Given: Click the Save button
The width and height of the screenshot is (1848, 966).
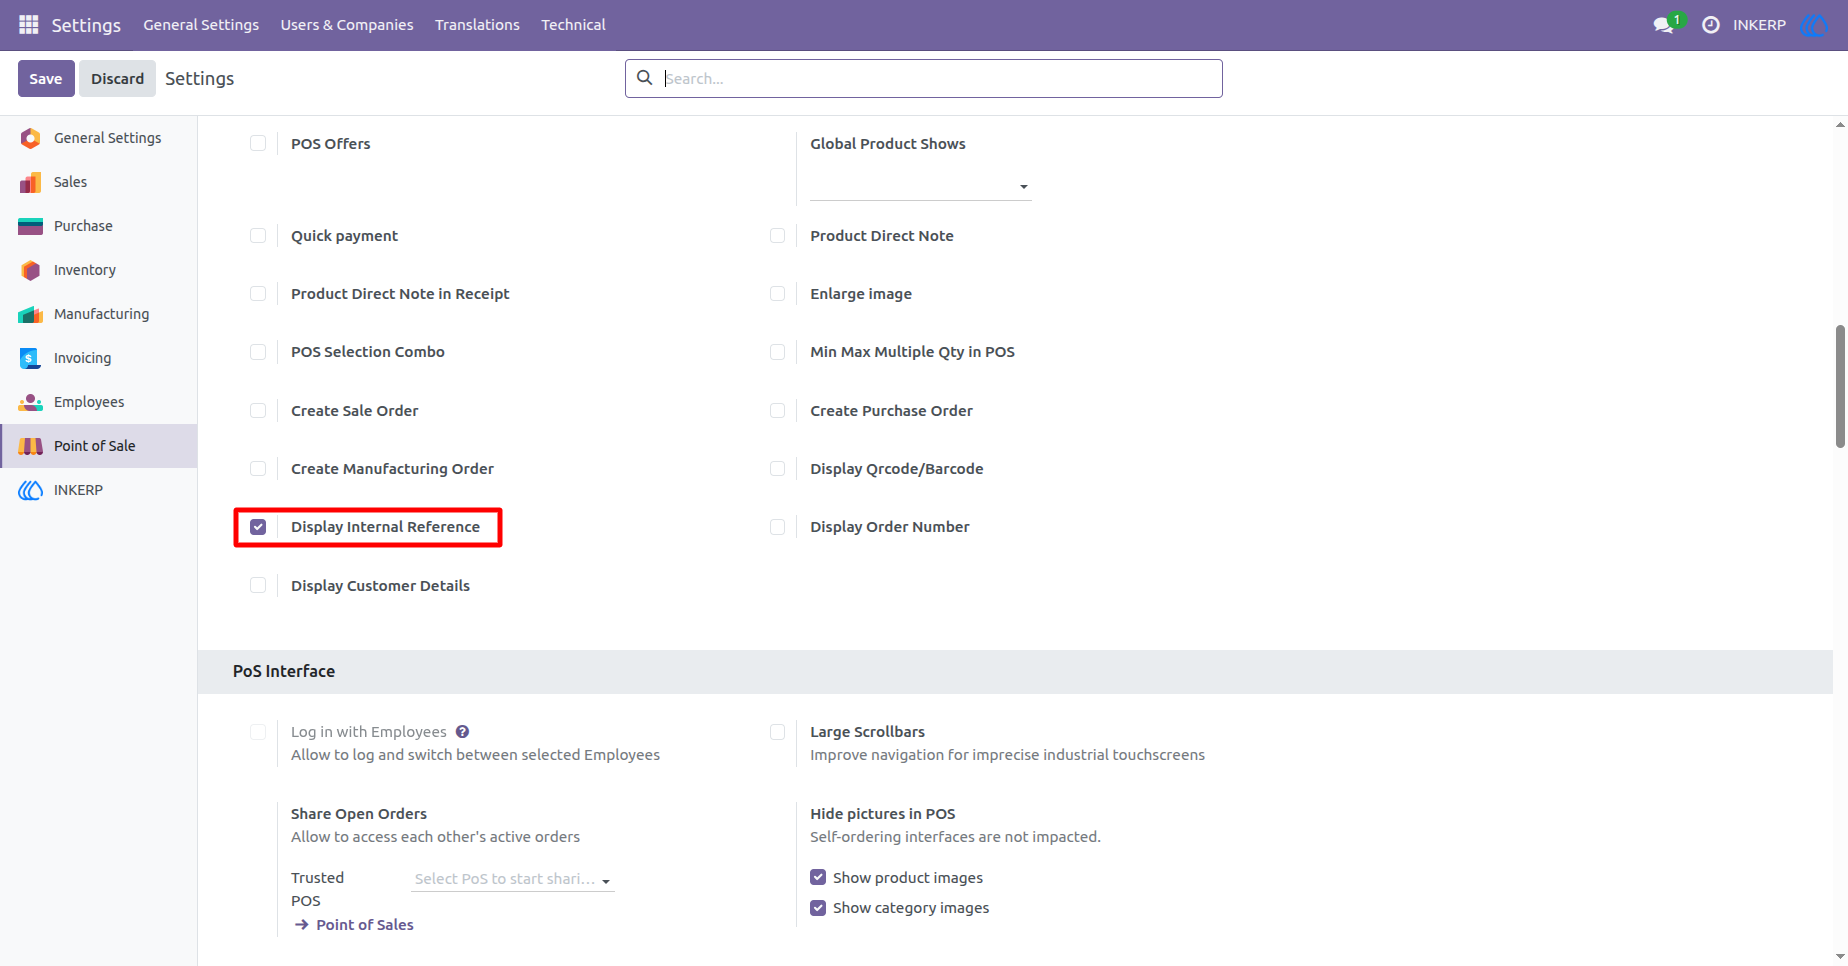Looking at the screenshot, I should pos(46,78).
